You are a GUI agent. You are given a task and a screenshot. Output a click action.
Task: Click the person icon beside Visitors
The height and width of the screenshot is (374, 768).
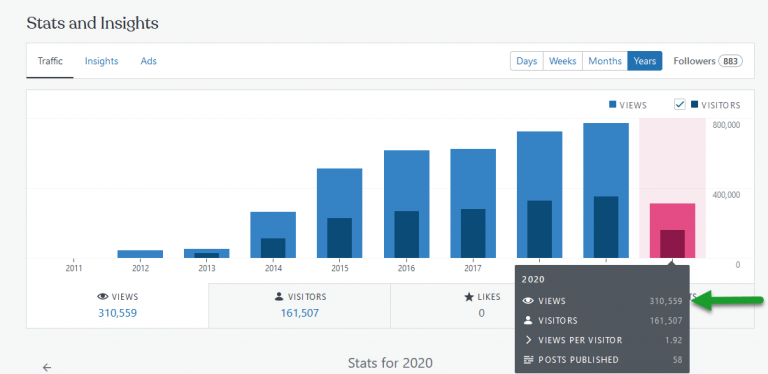coord(279,296)
